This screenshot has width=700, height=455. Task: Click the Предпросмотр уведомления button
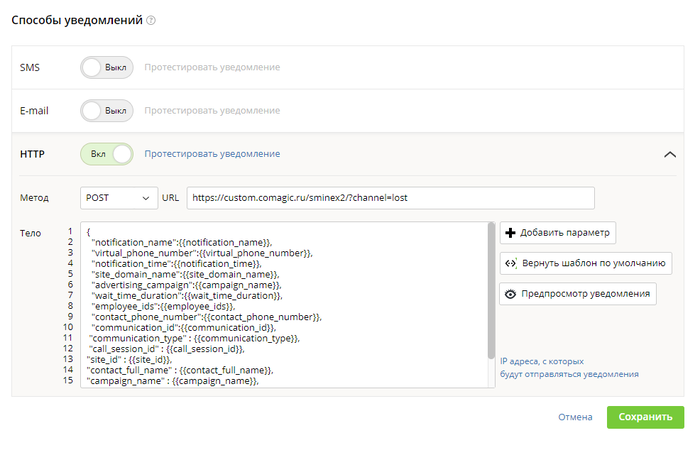click(x=578, y=294)
